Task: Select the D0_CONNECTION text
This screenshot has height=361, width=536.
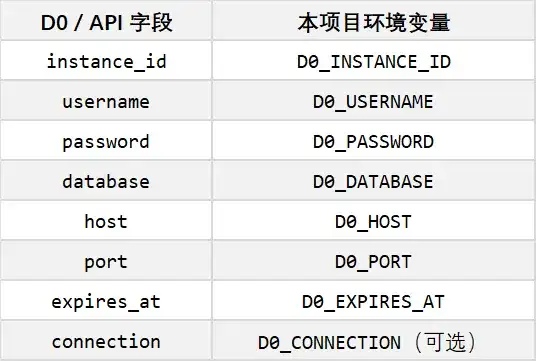Action: pos(330,343)
